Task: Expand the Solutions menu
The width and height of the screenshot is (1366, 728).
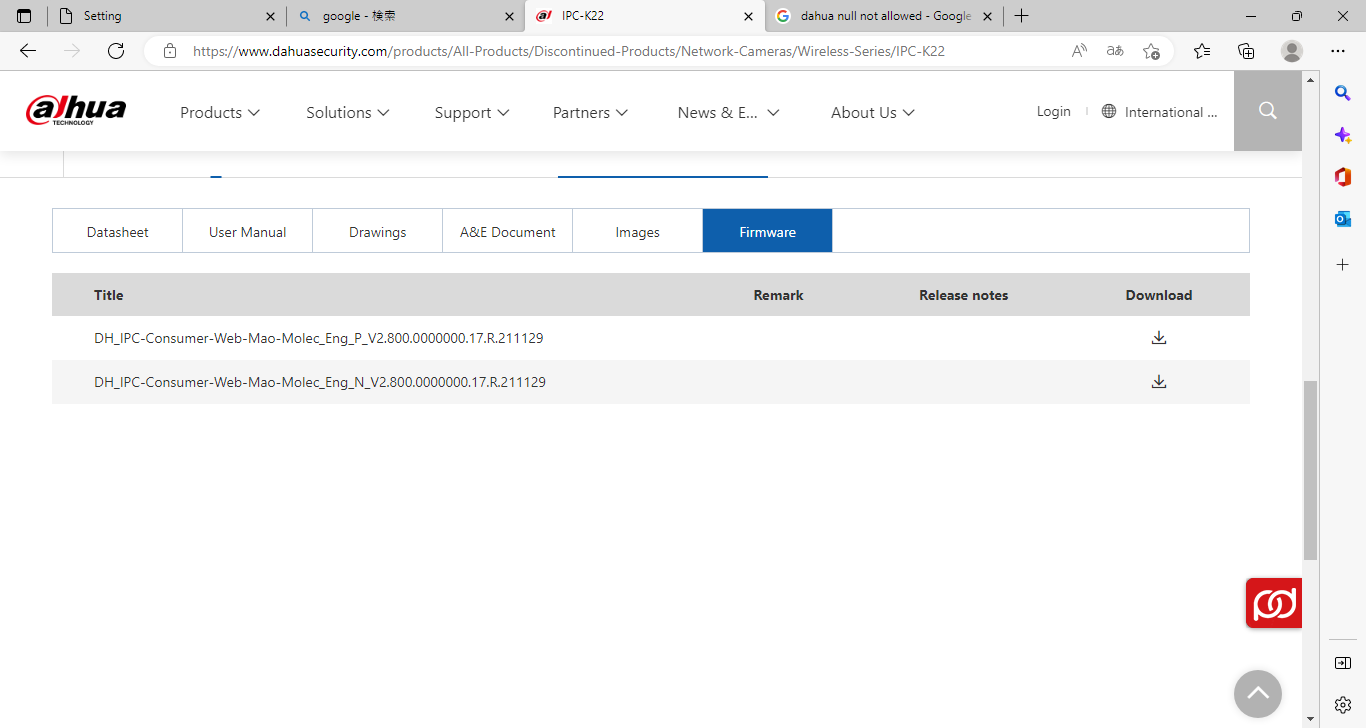Action: tap(348, 113)
